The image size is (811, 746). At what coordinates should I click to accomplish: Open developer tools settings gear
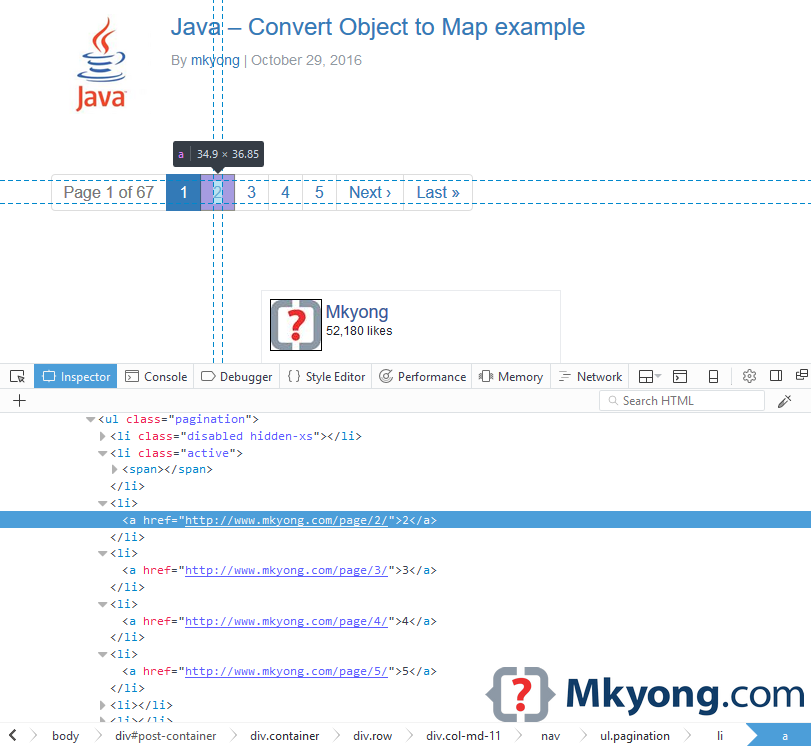click(x=749, y=376)
